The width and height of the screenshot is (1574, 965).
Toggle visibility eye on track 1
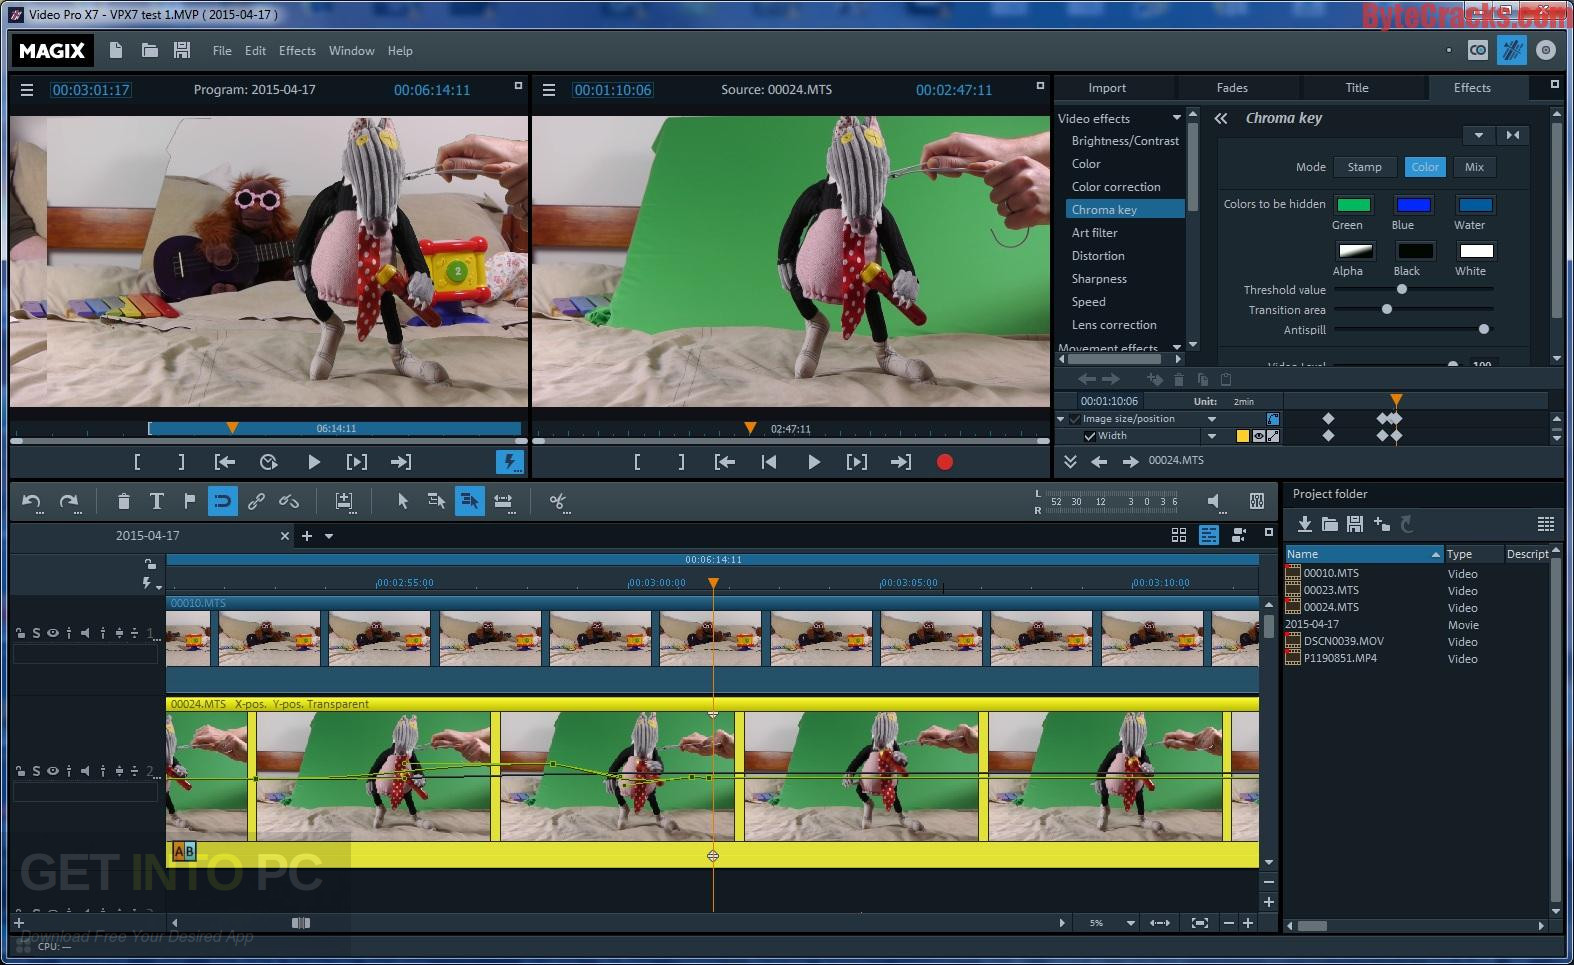[52, 633]
